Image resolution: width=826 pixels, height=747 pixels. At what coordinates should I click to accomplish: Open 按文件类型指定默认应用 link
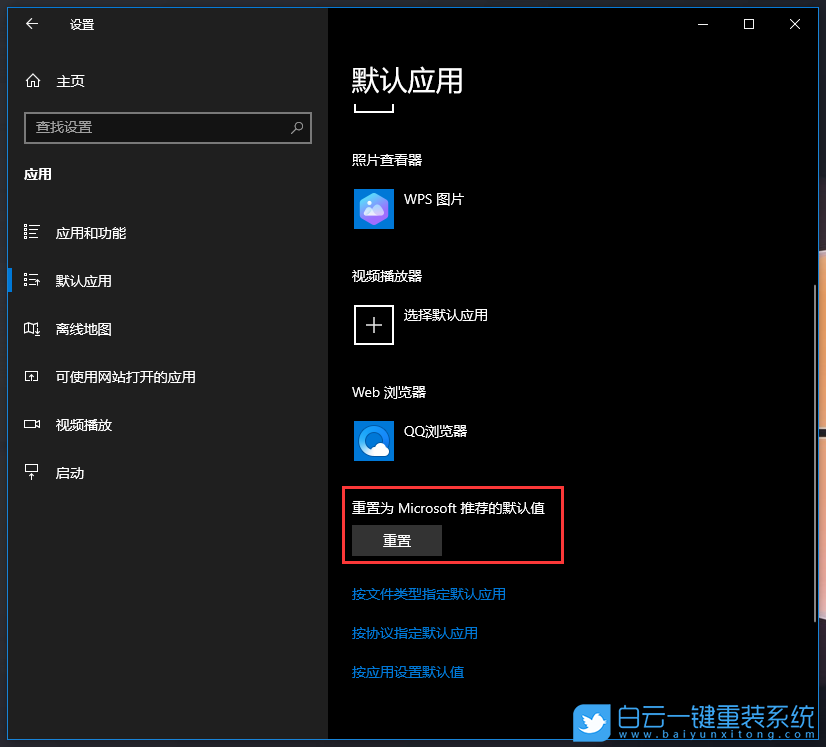[x=429, y=594]
